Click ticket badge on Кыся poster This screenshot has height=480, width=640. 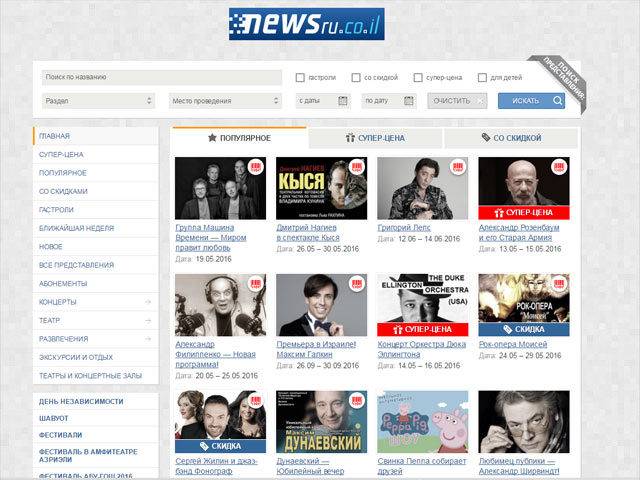tap(357, 167)
